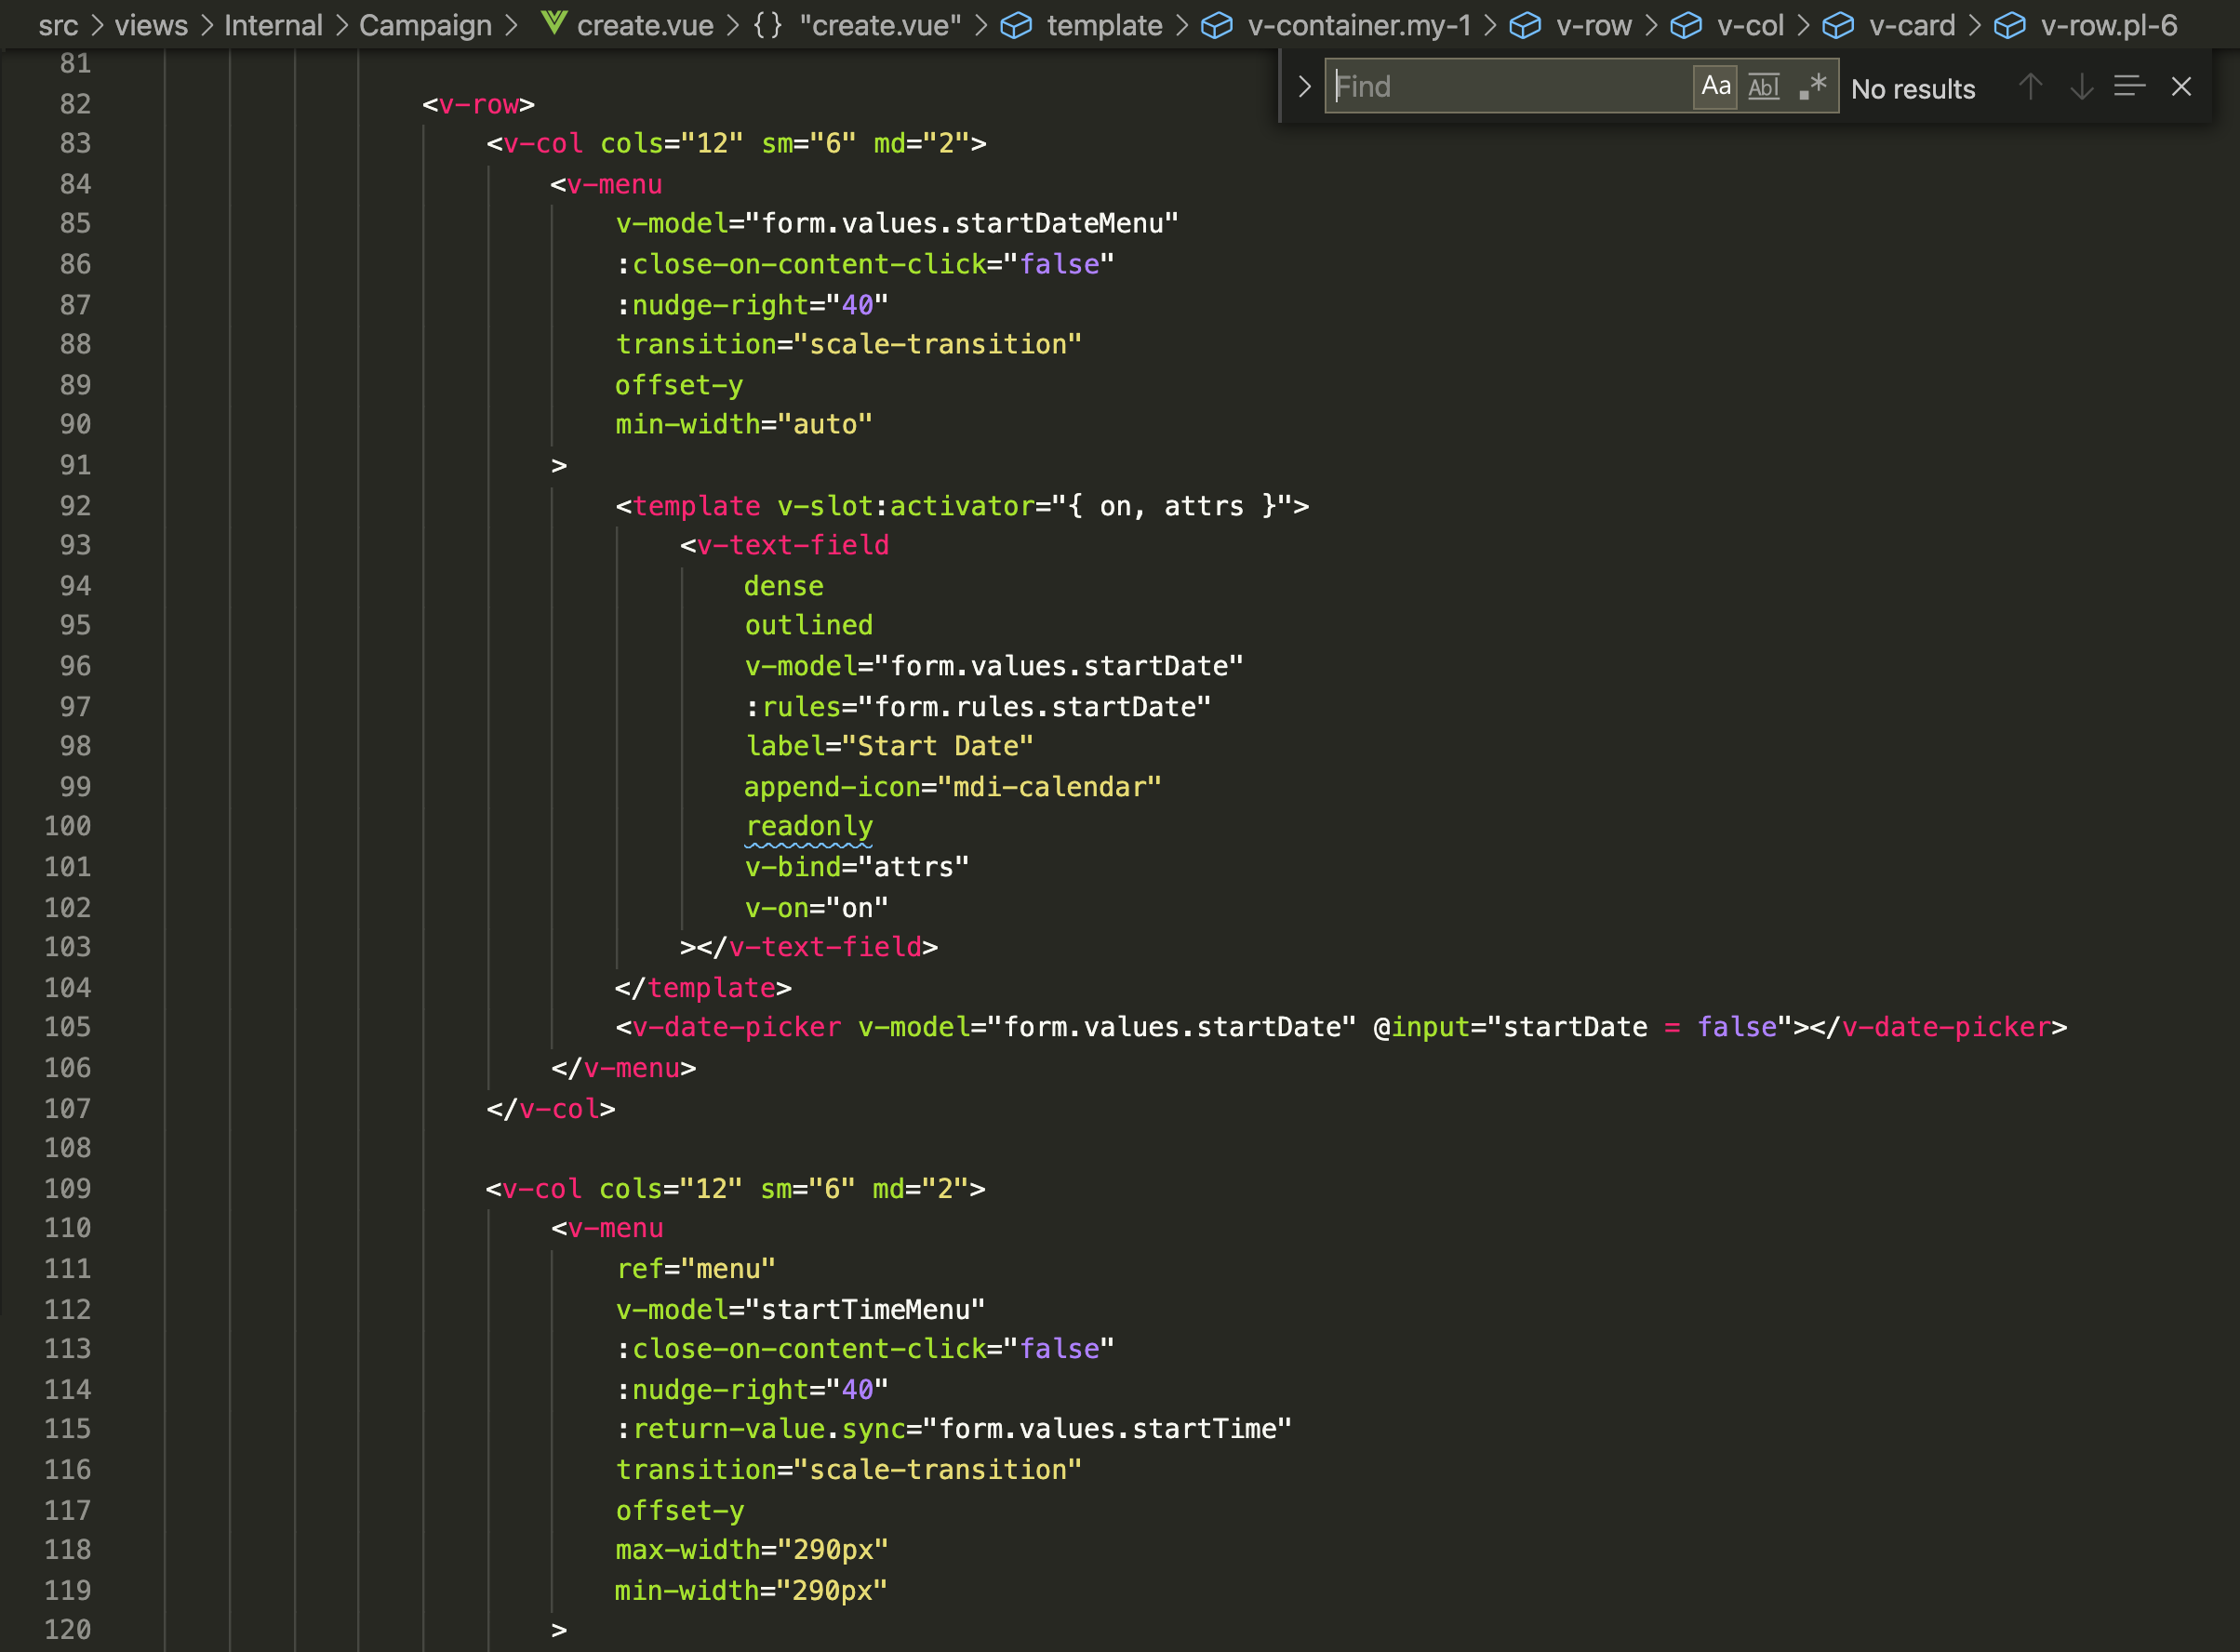
Task: Open Campaign breadcrumb folder
Action: click(425, 25)
